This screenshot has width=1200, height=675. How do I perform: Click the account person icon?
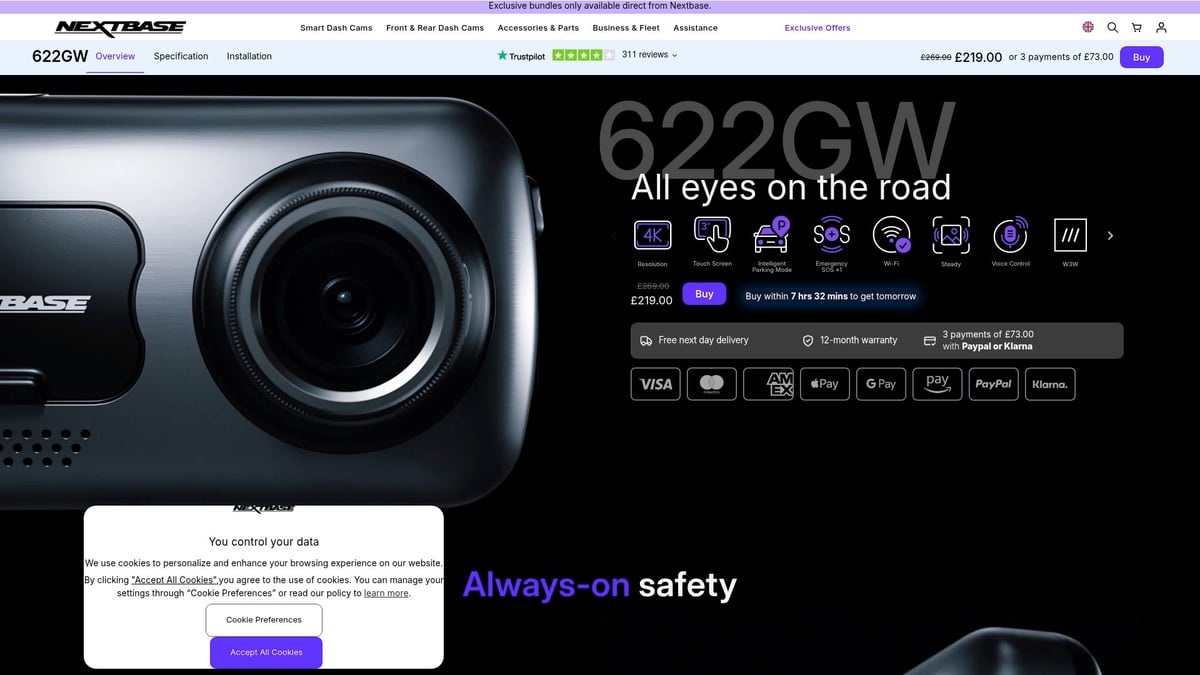coord(1161,27)
